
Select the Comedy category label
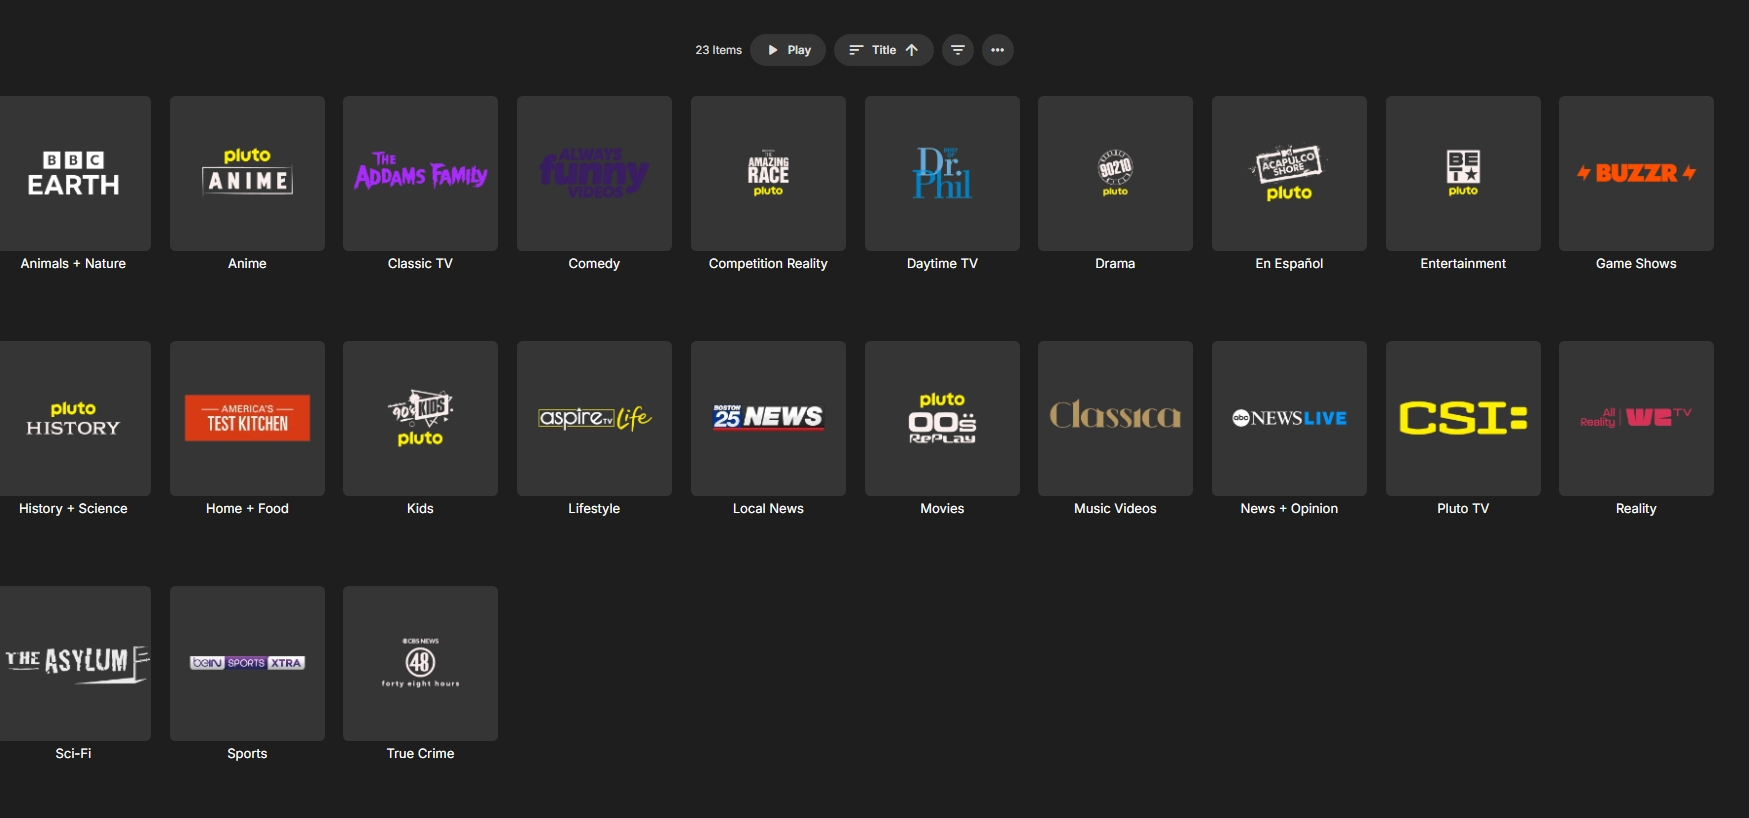tap(594, 264)
